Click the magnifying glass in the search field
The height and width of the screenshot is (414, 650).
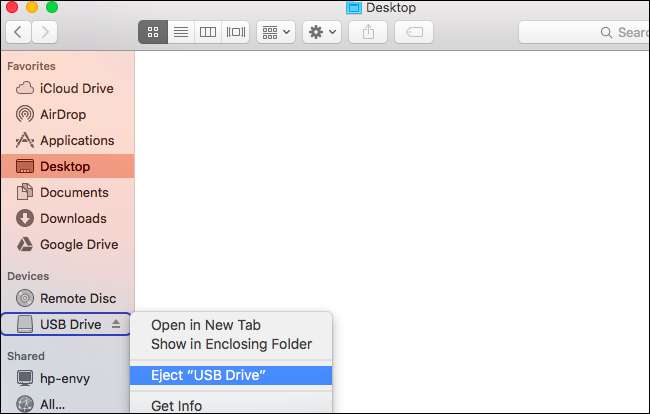pyautogui.click(x=606, y=32)
